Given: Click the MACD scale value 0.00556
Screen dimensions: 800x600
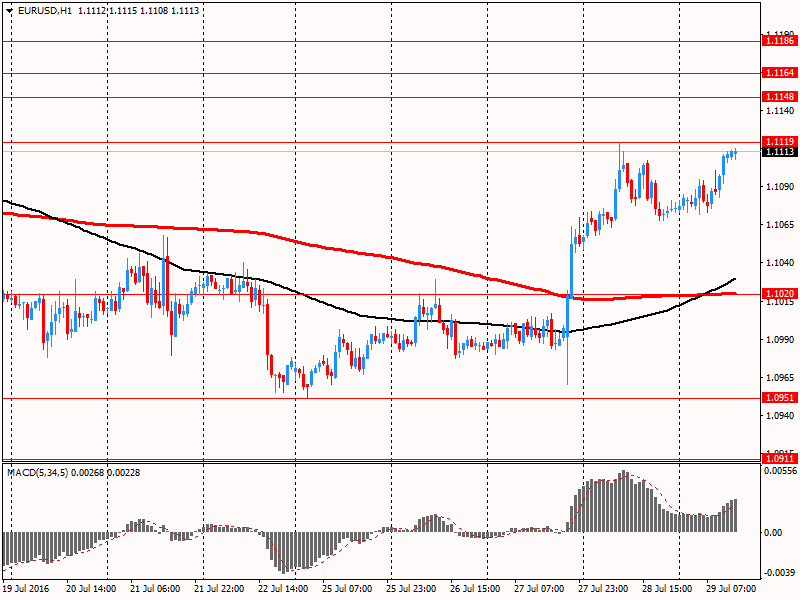Looking at the screenshot, I should [x=780, y=471].
